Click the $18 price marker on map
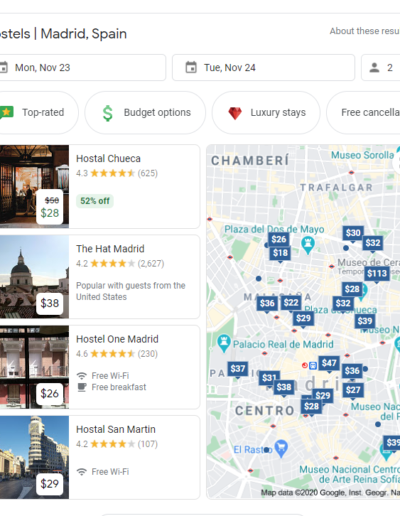The image size is (400, 516). [x=280, y=253]
